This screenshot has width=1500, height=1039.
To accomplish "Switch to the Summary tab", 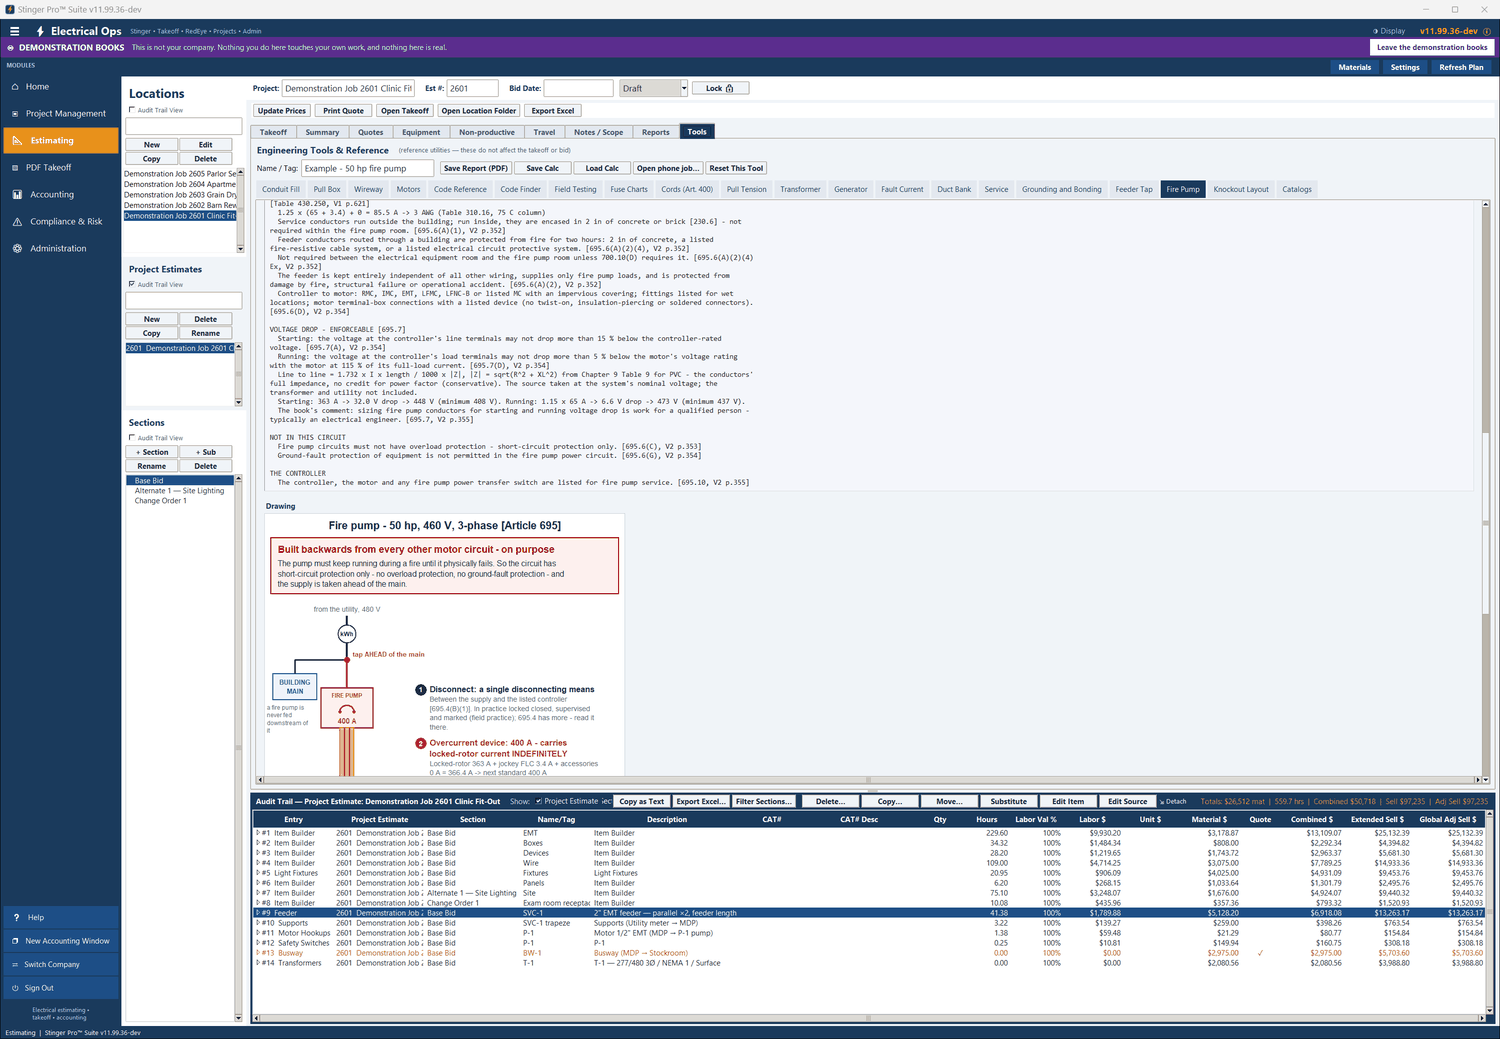I will (322, 132).
